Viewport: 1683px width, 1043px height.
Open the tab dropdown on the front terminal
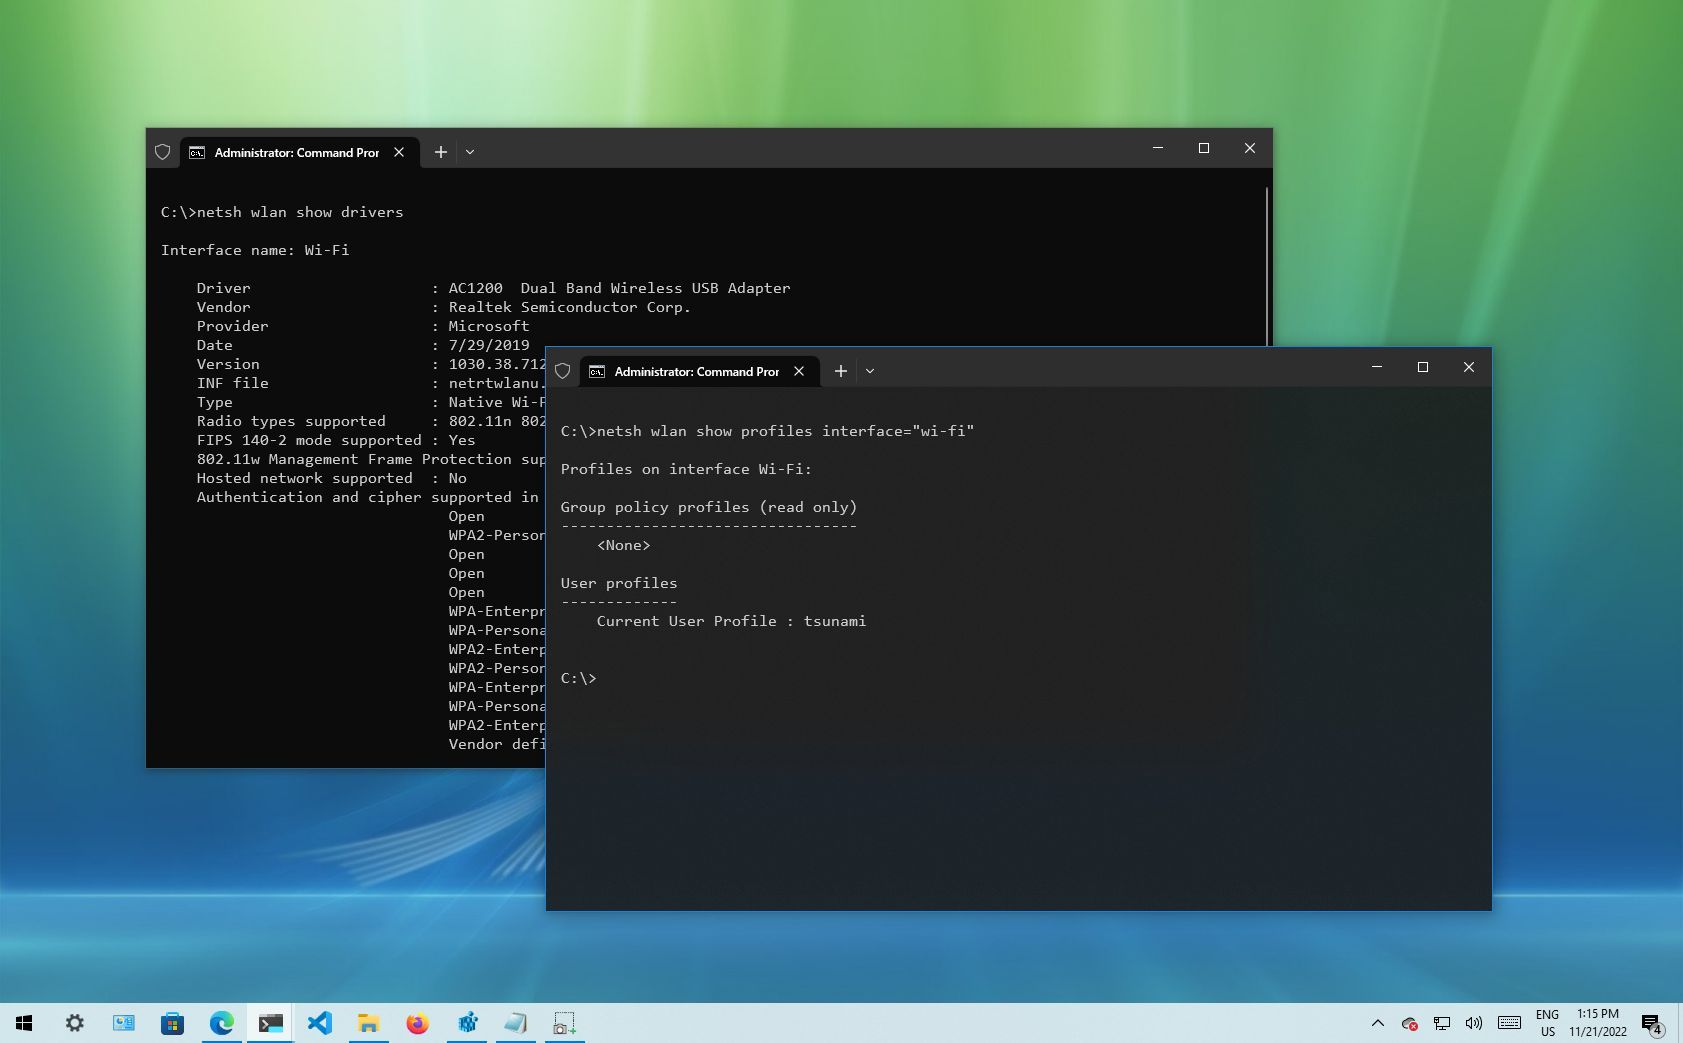click(869, 371)
